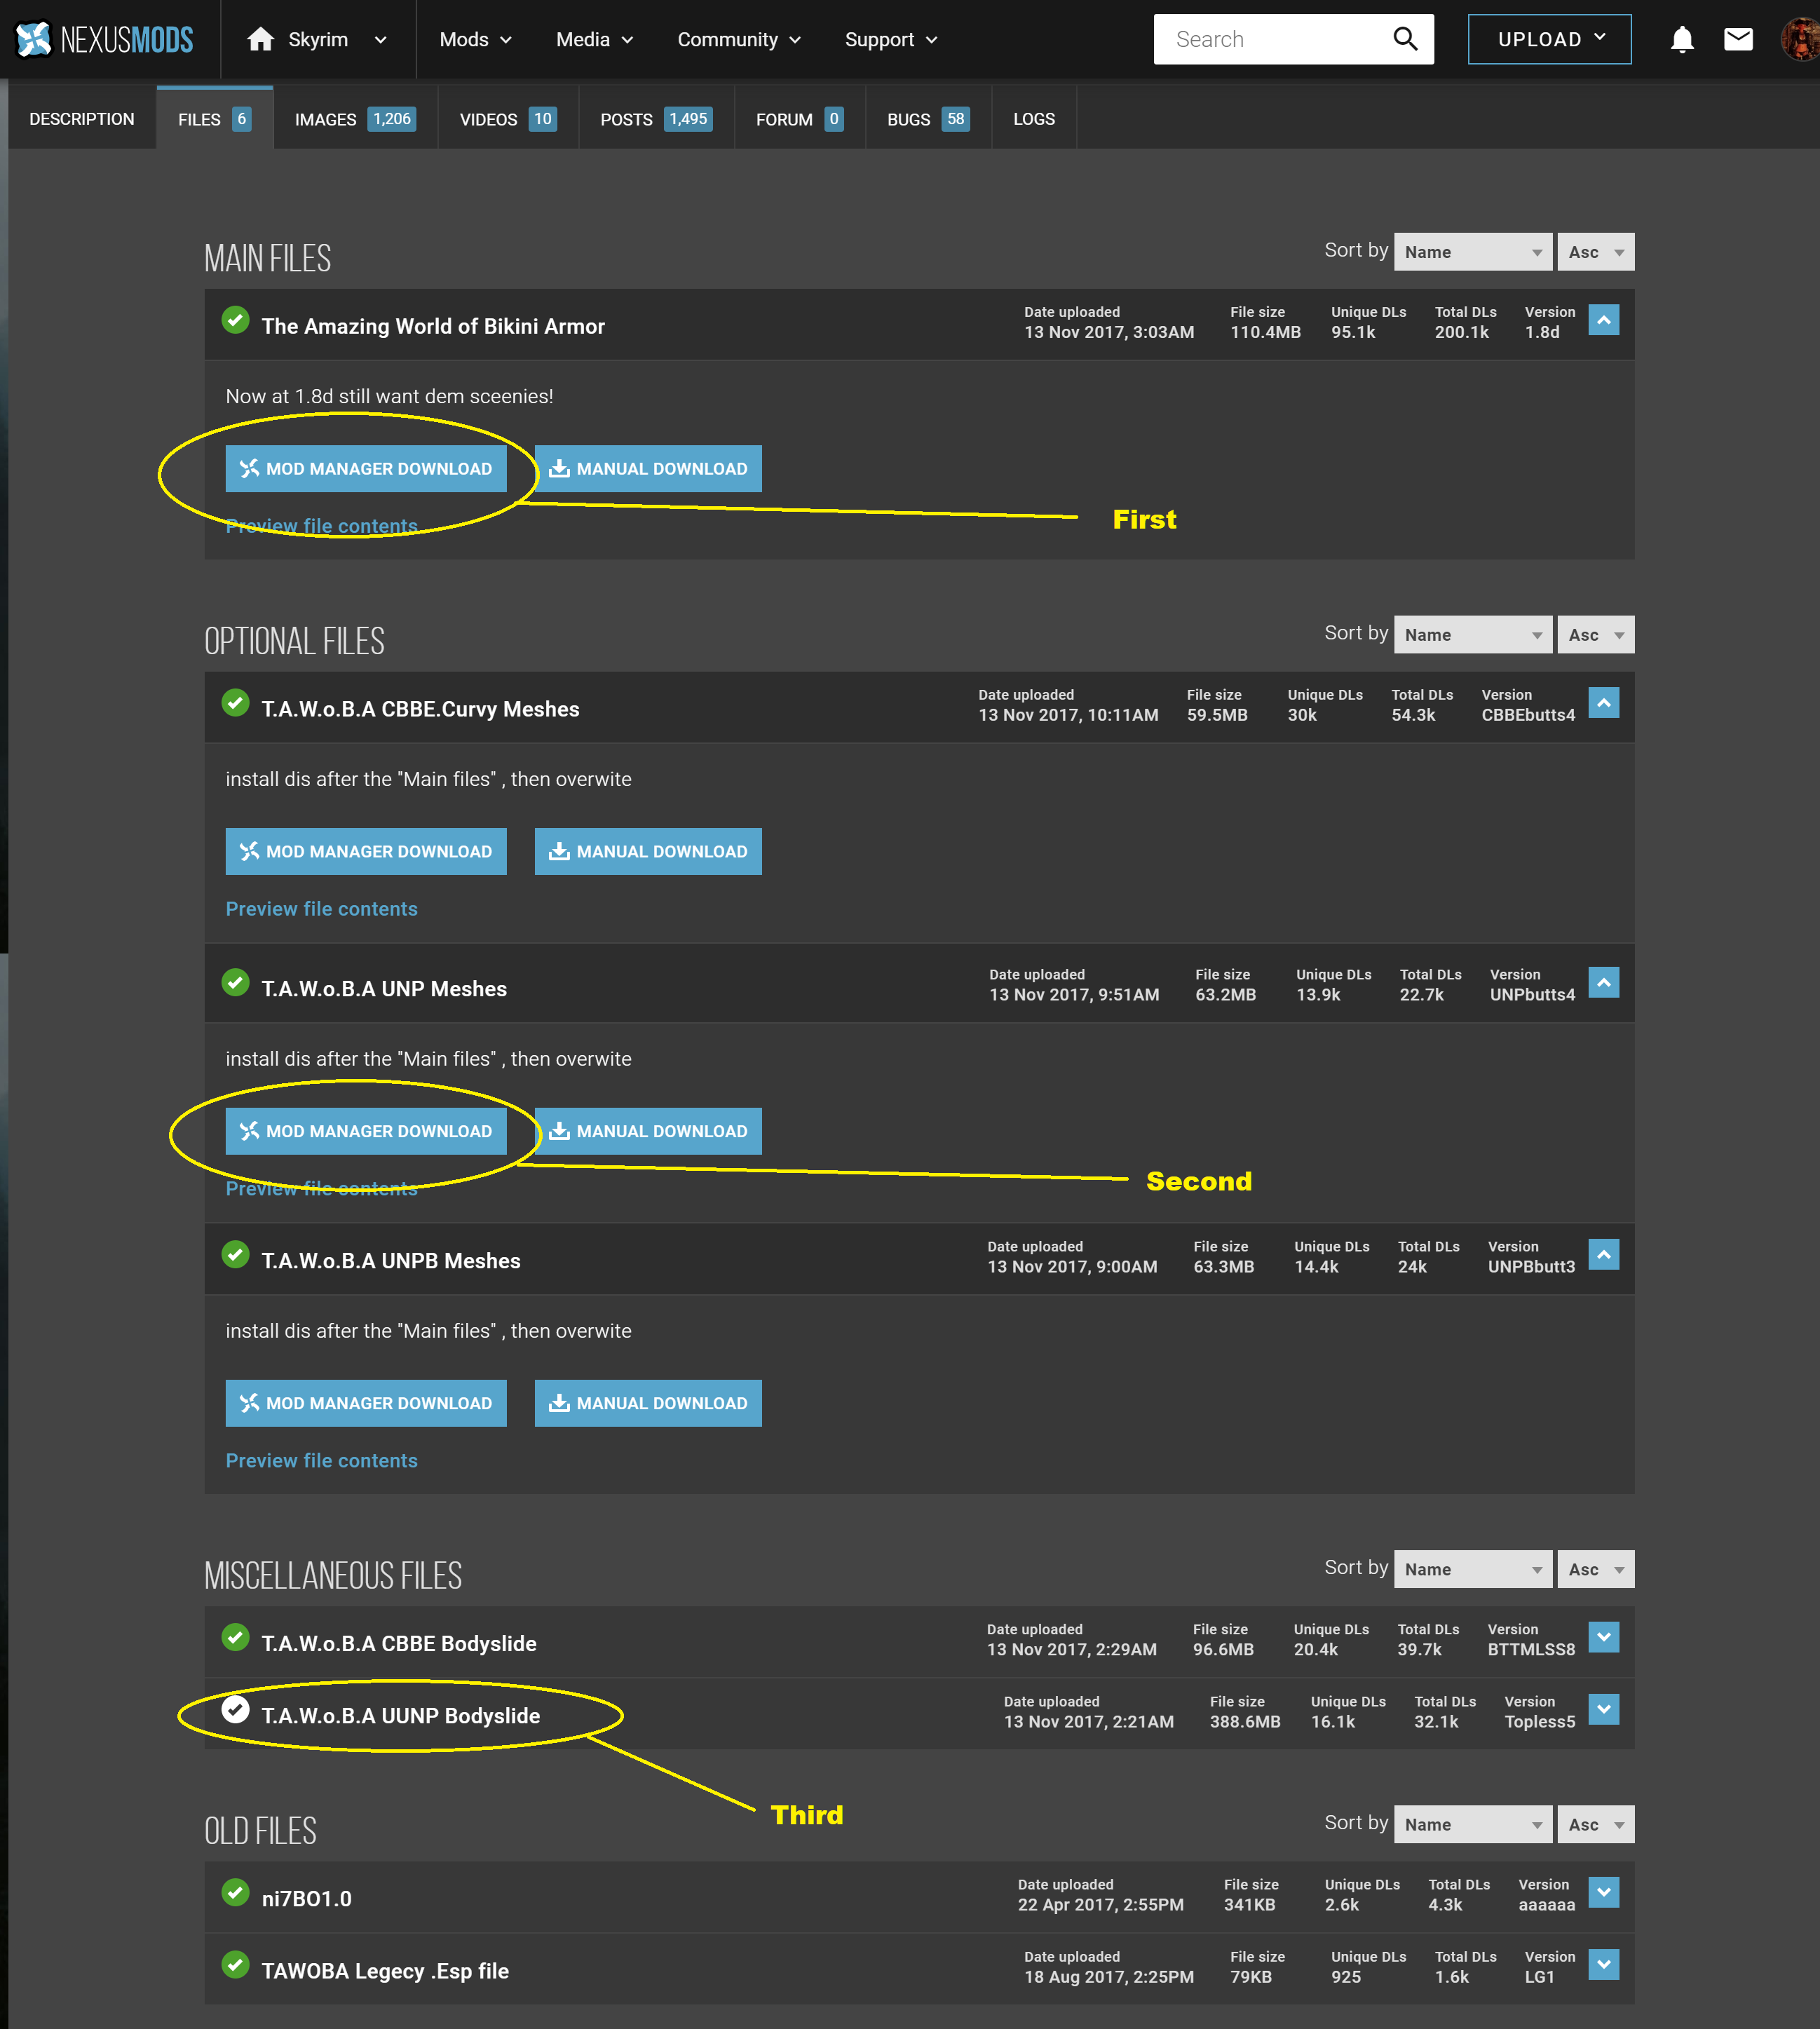Screen dimensions: 1820x2029
Task: Switch to the Forum tab
Action: (x=799, y=119)
